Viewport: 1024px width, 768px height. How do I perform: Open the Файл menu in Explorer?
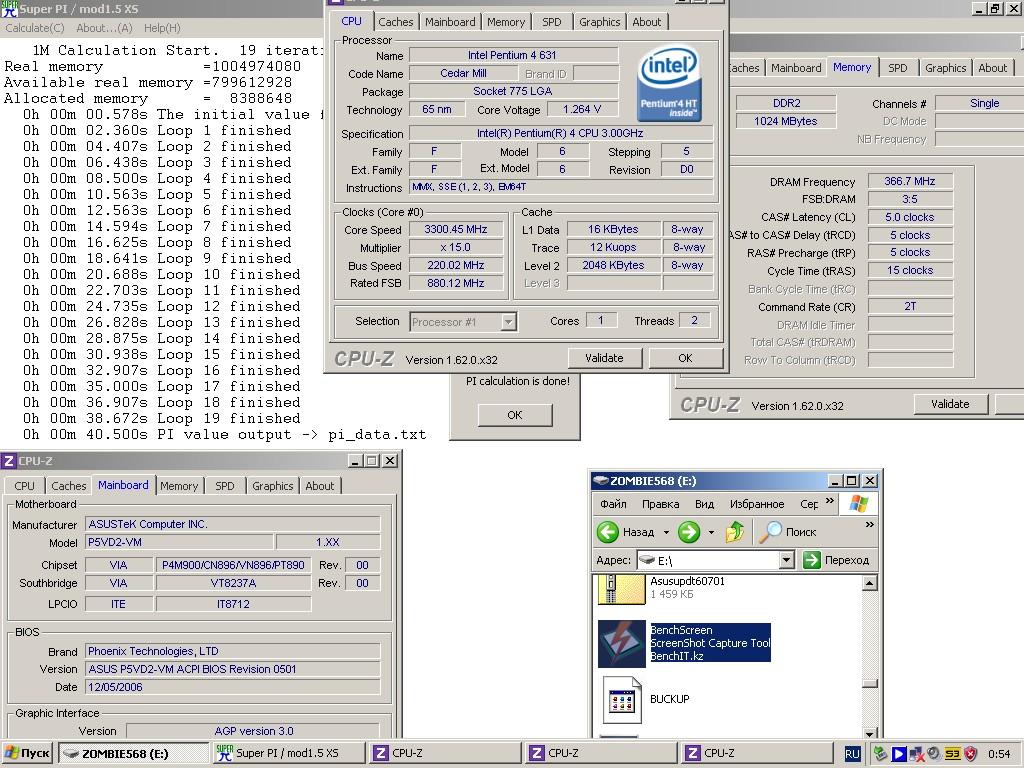pyautogui.click(x=613, y=504)
